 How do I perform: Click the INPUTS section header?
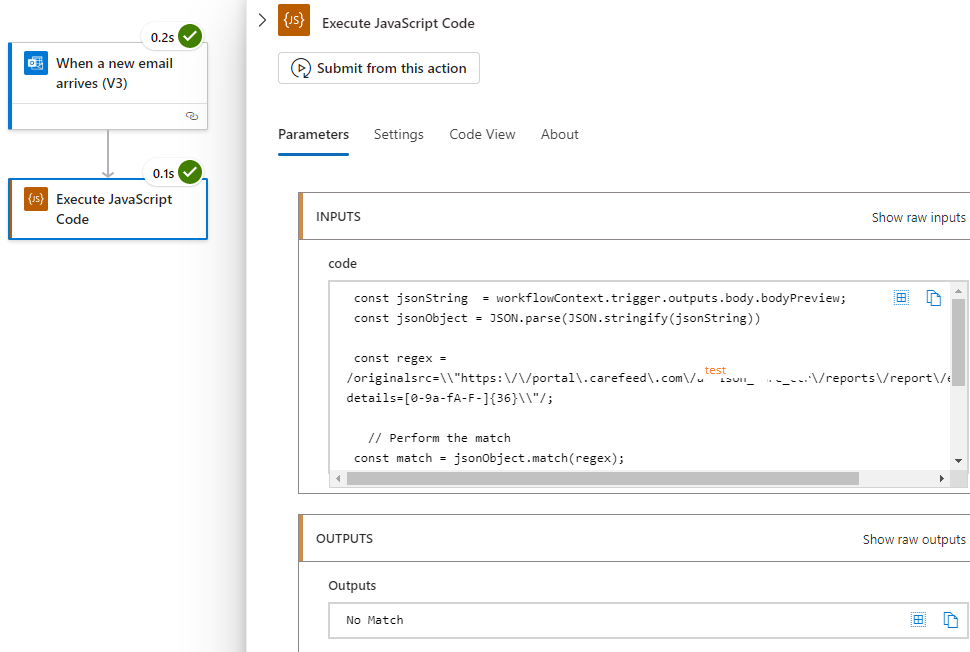(634, 217)
